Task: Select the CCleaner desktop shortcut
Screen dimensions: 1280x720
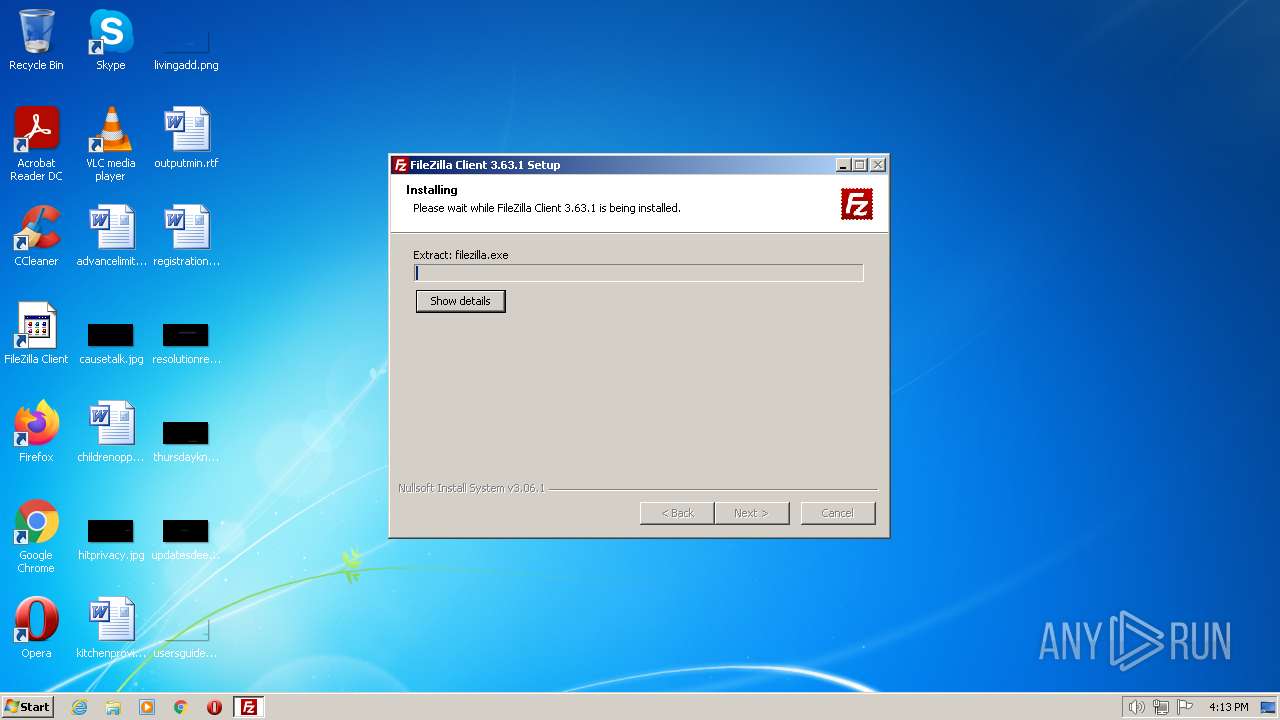Action: [x=36, y=236]
